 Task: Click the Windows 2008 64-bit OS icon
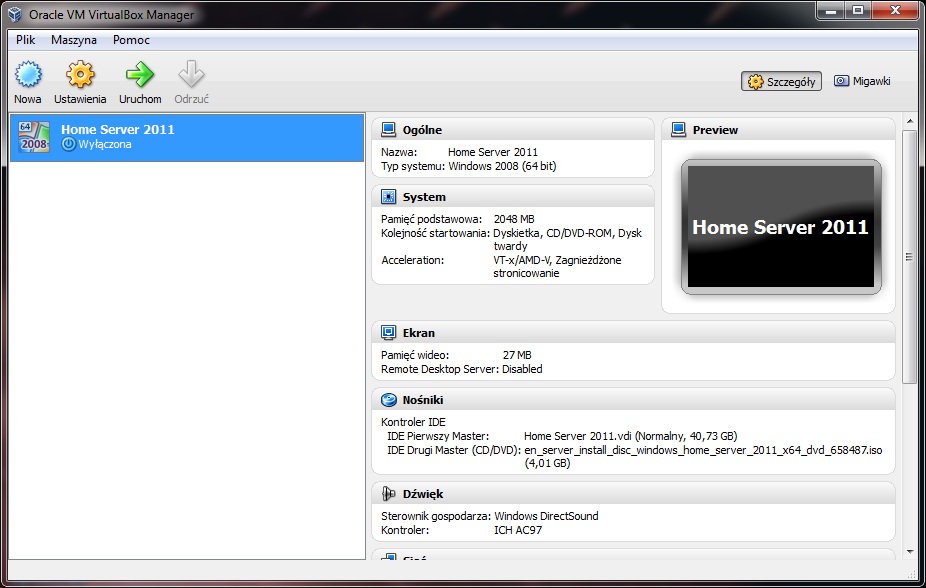pyautogui.click(x=34, y=137)
